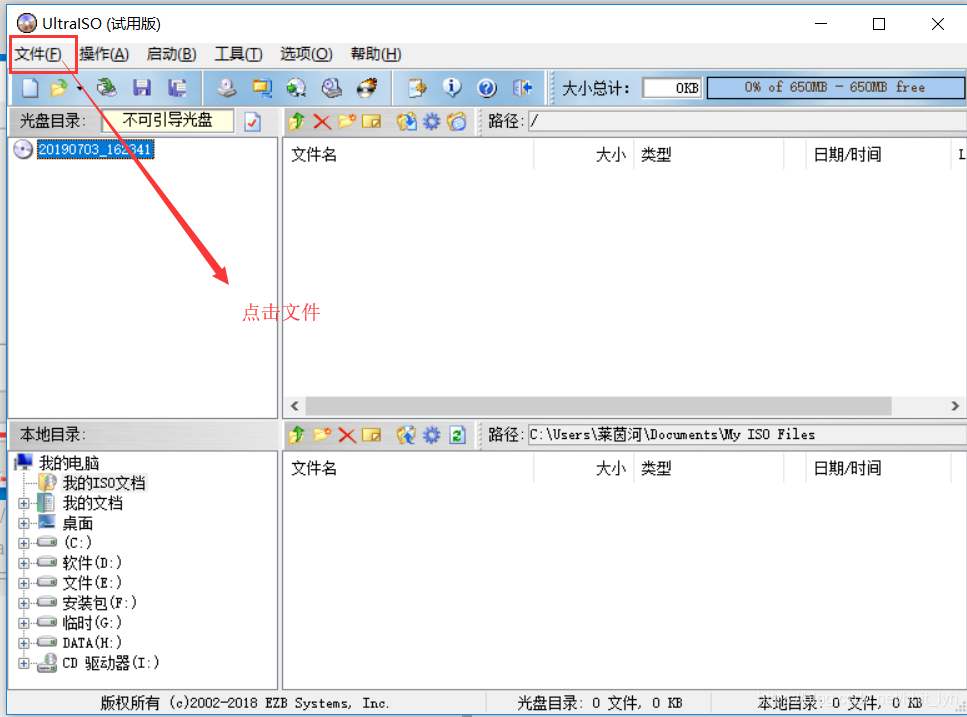Screen dimensions: 967x717
Task: Click the red X delete icon in local pane
Action: (x=347, y=435)
